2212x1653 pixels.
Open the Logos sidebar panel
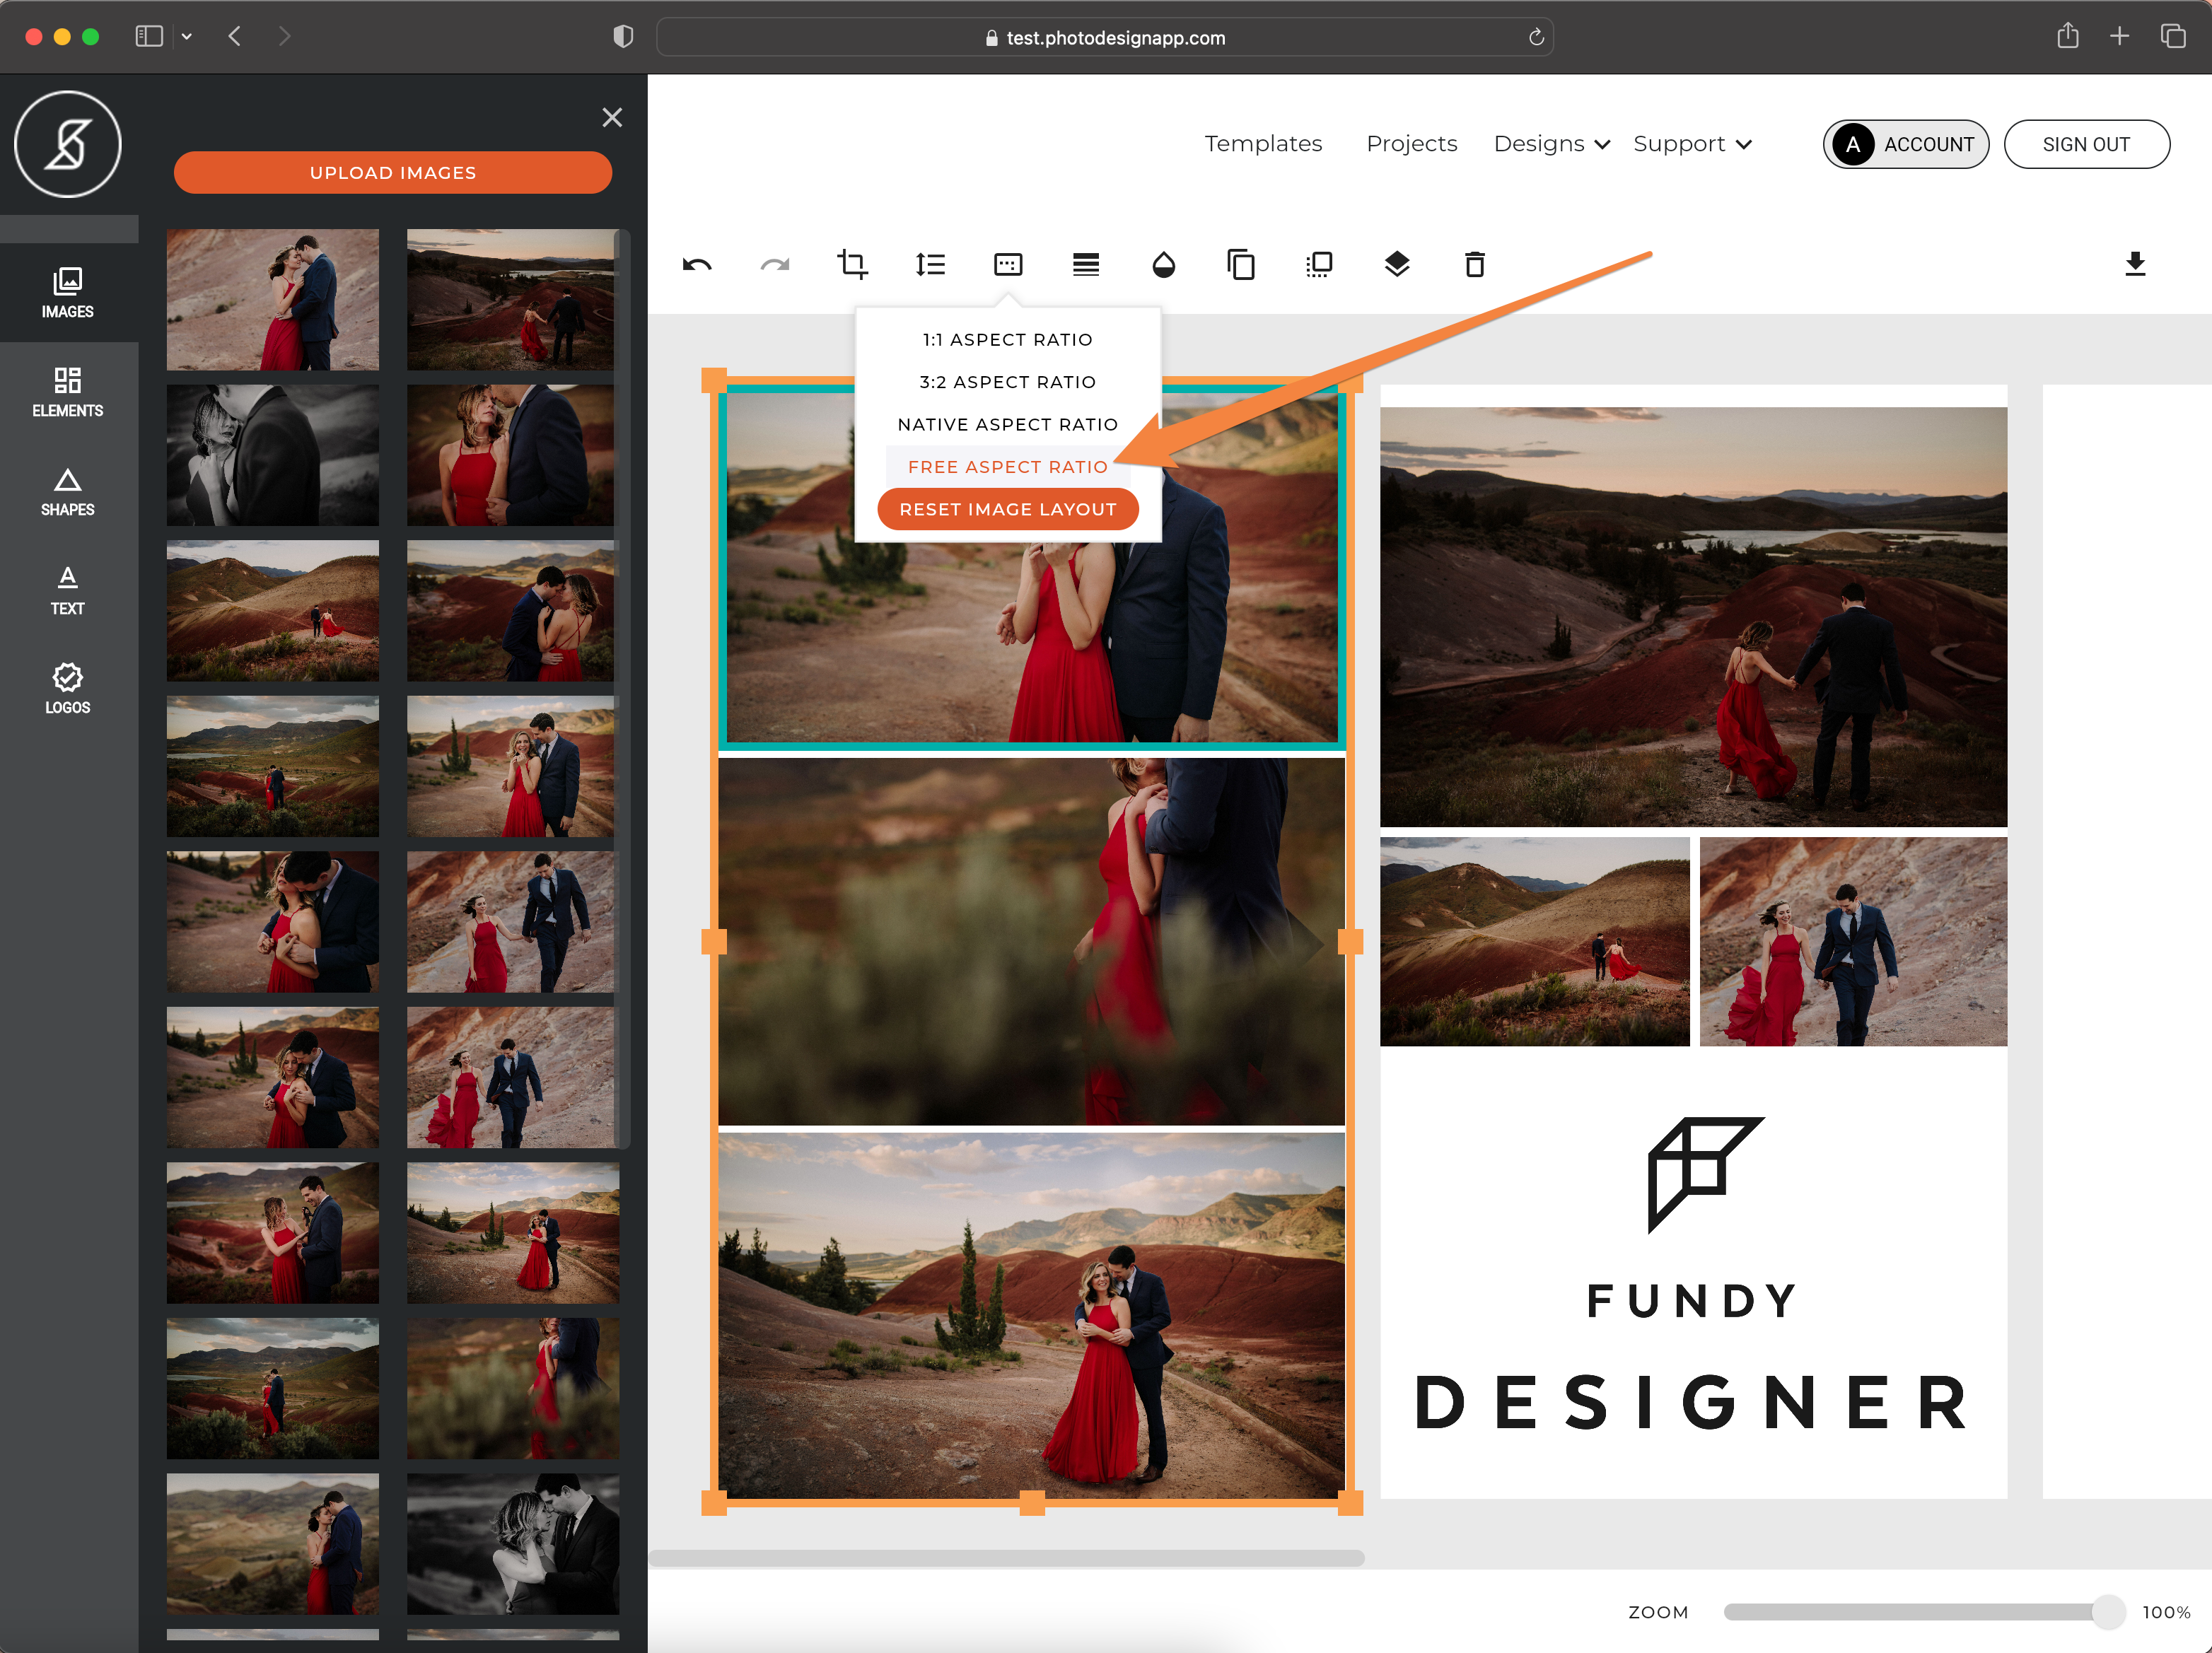(x=68, y=689)
